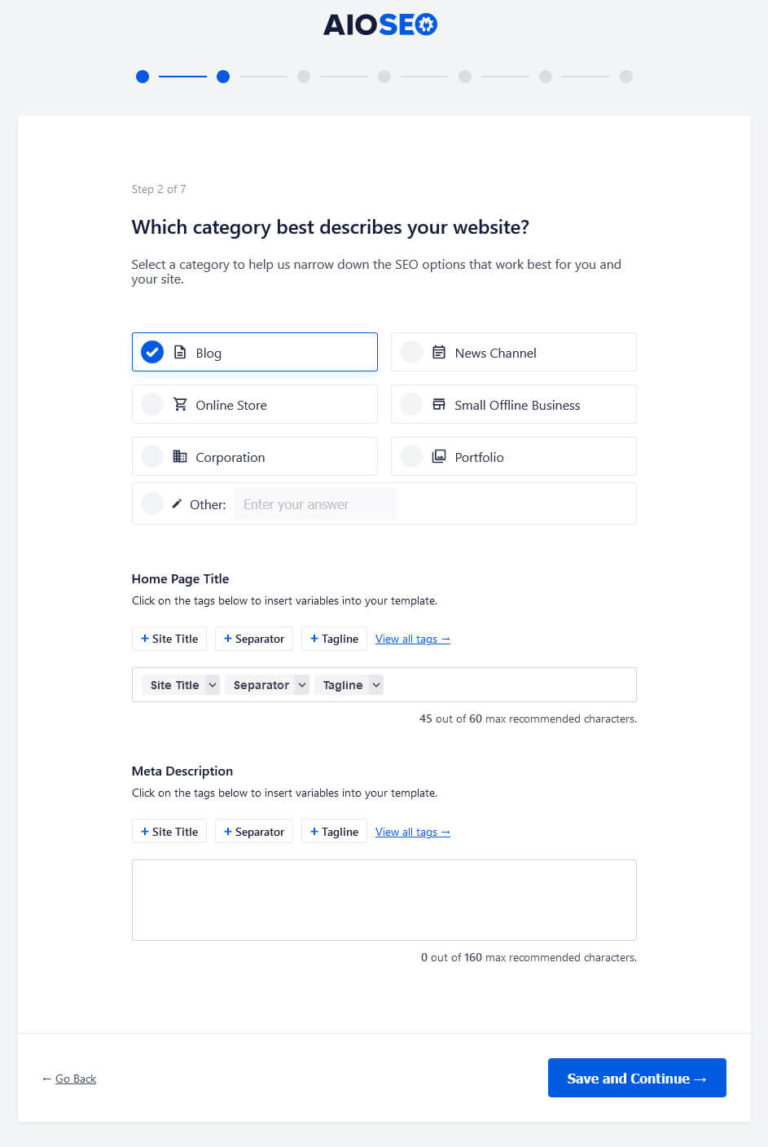The height and width of the screenshot is (1147, 768).
Task: Click View all tags under Home Page Title
Action: tap(412, 638)
